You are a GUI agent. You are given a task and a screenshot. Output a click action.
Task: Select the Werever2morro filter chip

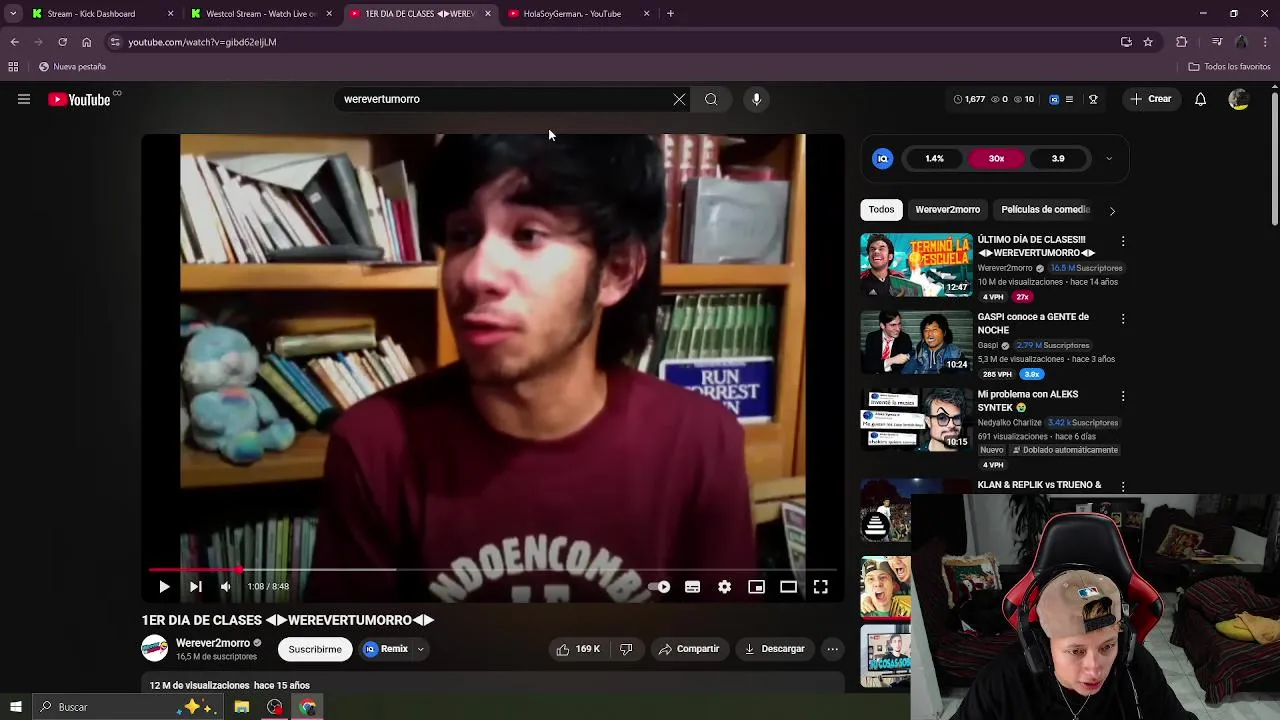click(947, 209)
